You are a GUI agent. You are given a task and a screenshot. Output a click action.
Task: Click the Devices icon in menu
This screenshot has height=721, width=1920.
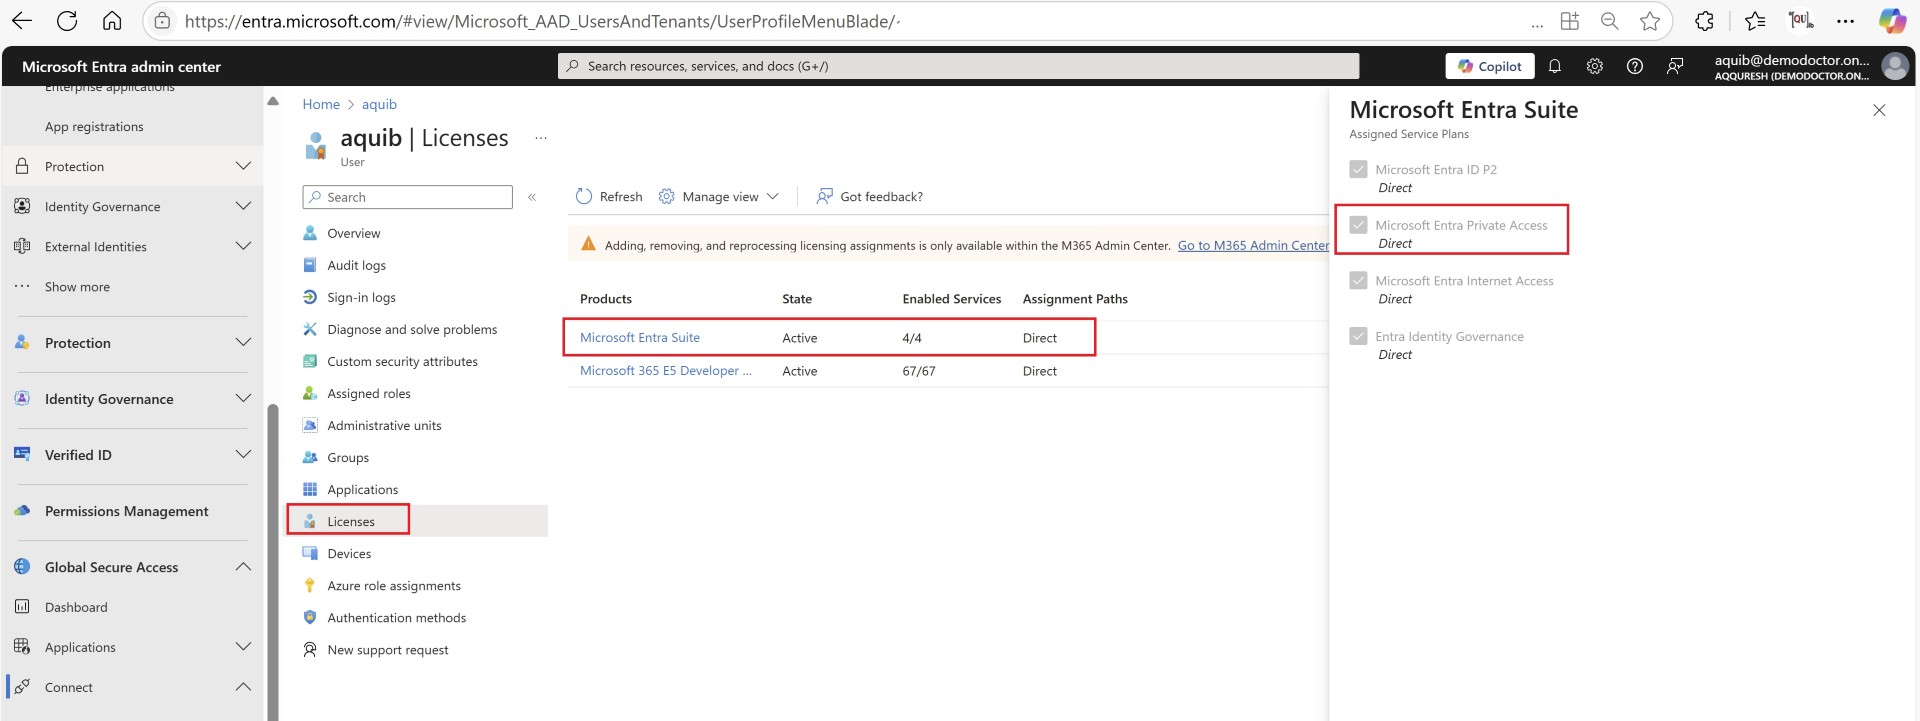(310, 553)
